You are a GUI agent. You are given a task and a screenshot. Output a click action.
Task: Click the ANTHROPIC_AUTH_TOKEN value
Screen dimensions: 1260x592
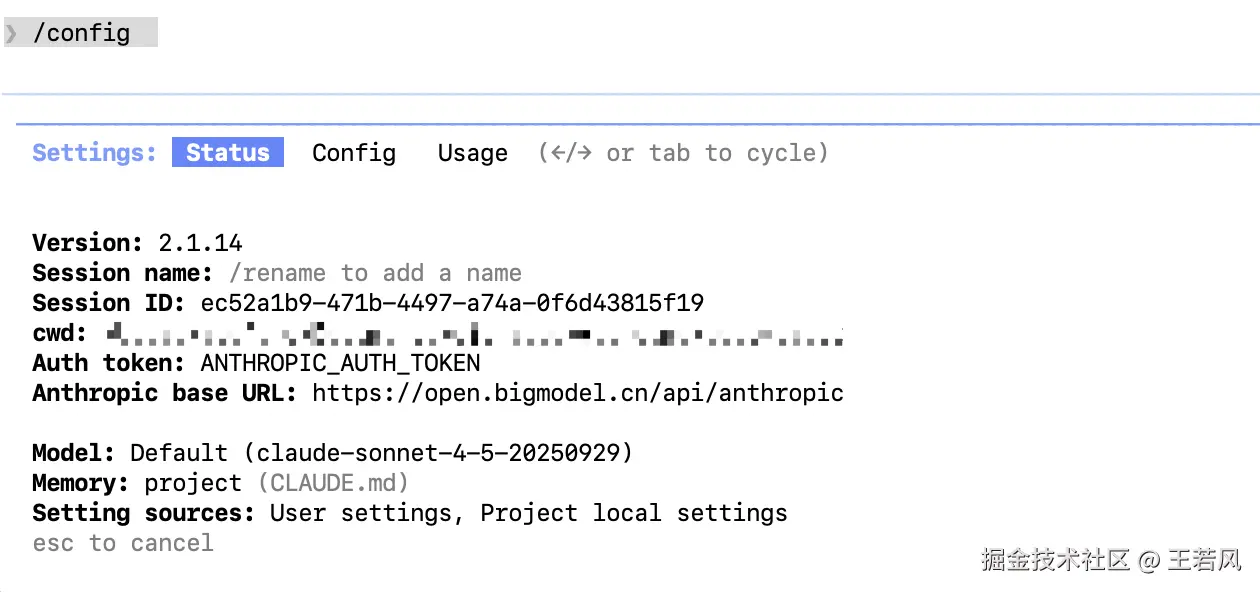(340, 363)
